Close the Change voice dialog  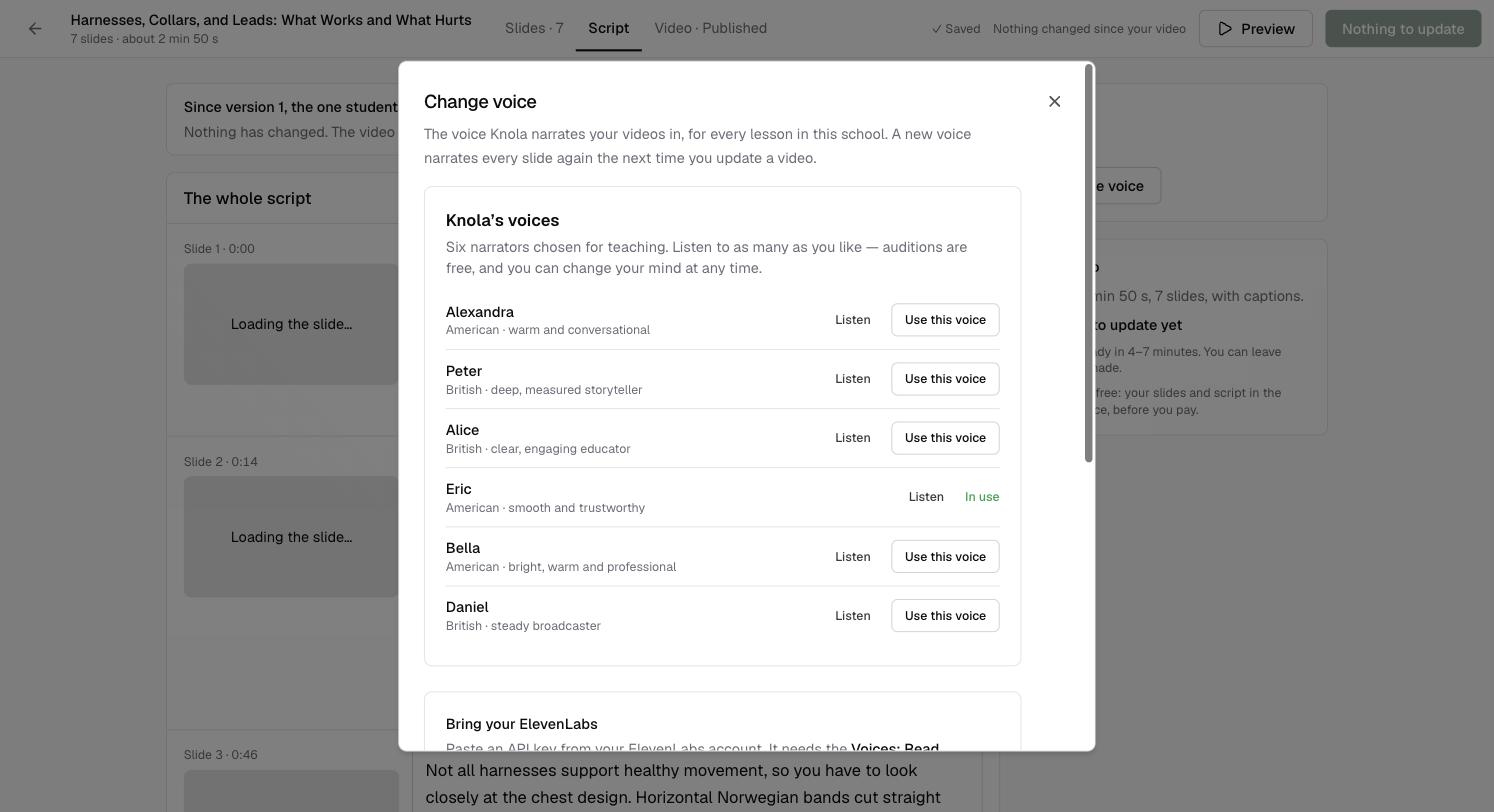tap(1054, 102)
